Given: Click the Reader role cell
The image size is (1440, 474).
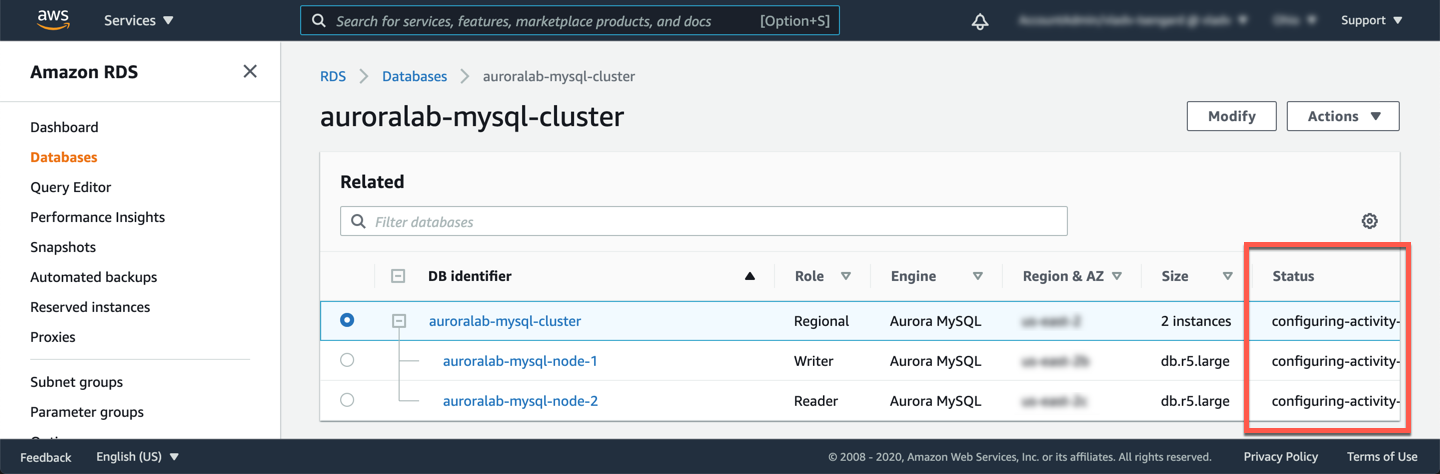Looking at the screenshot, I should click(x=816, y=401).
